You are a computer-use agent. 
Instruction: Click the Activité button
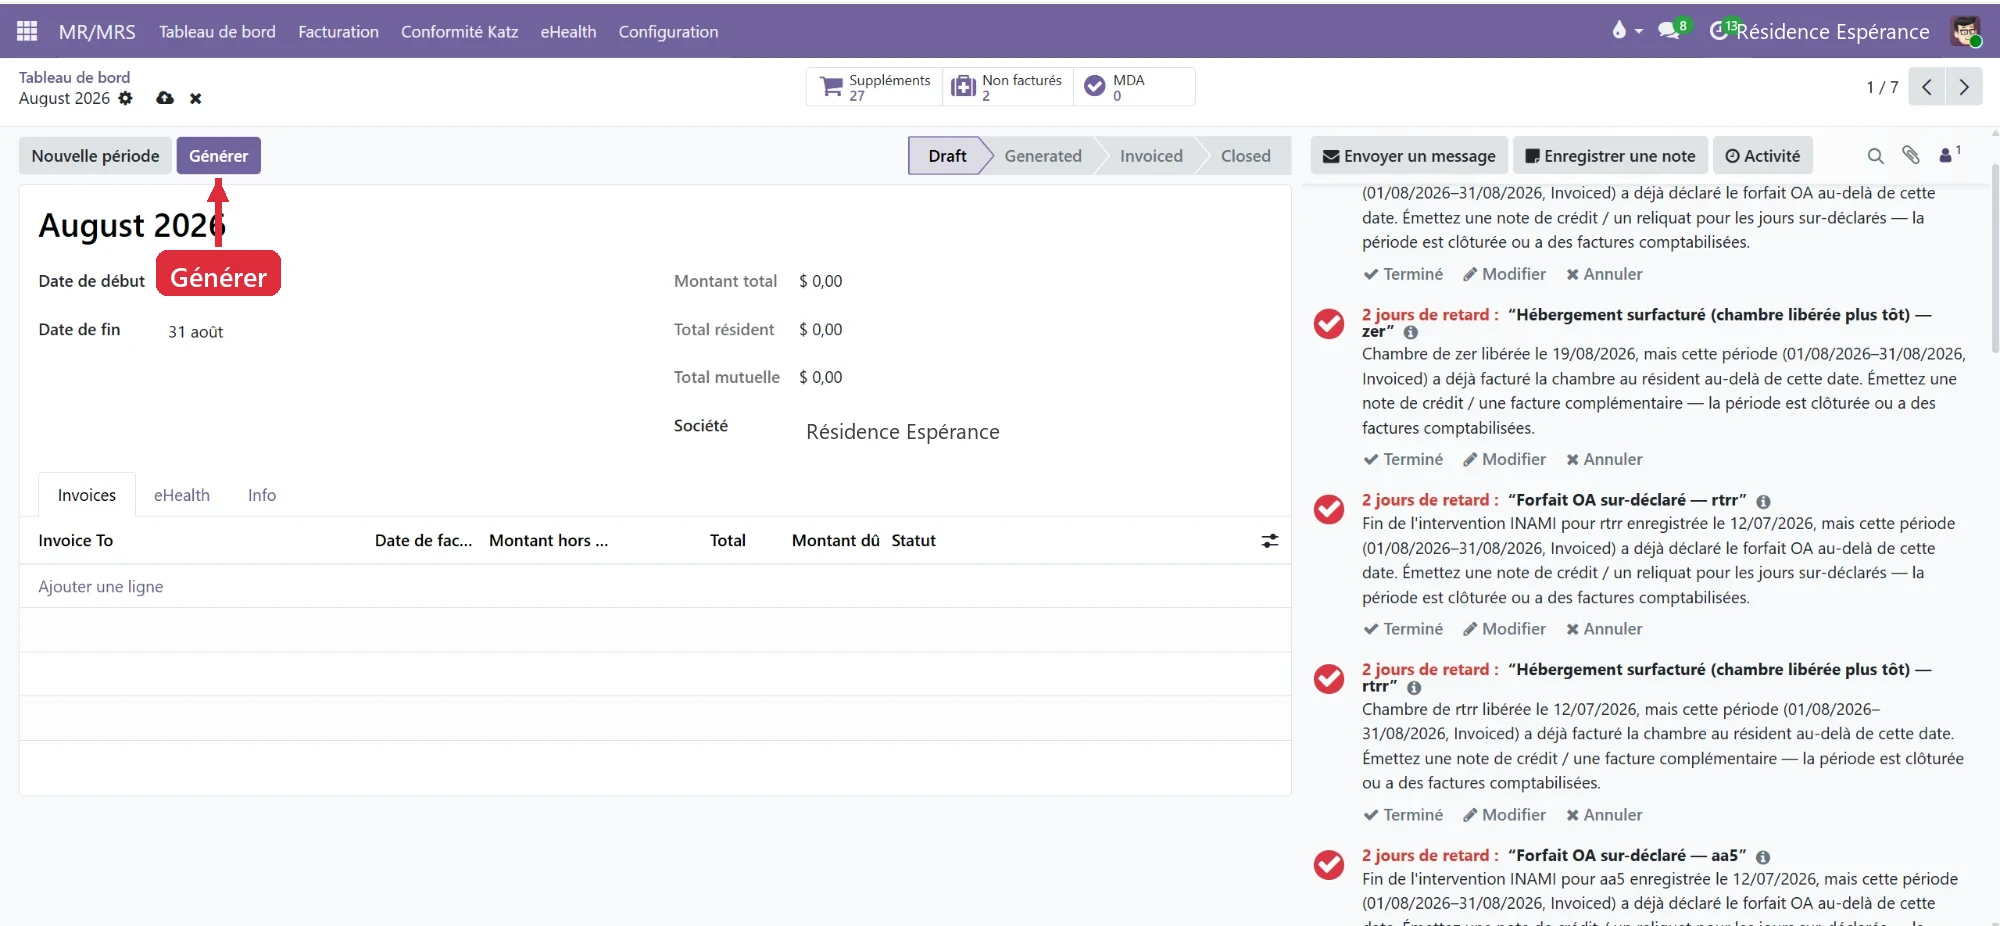[x=1763, y=156]
